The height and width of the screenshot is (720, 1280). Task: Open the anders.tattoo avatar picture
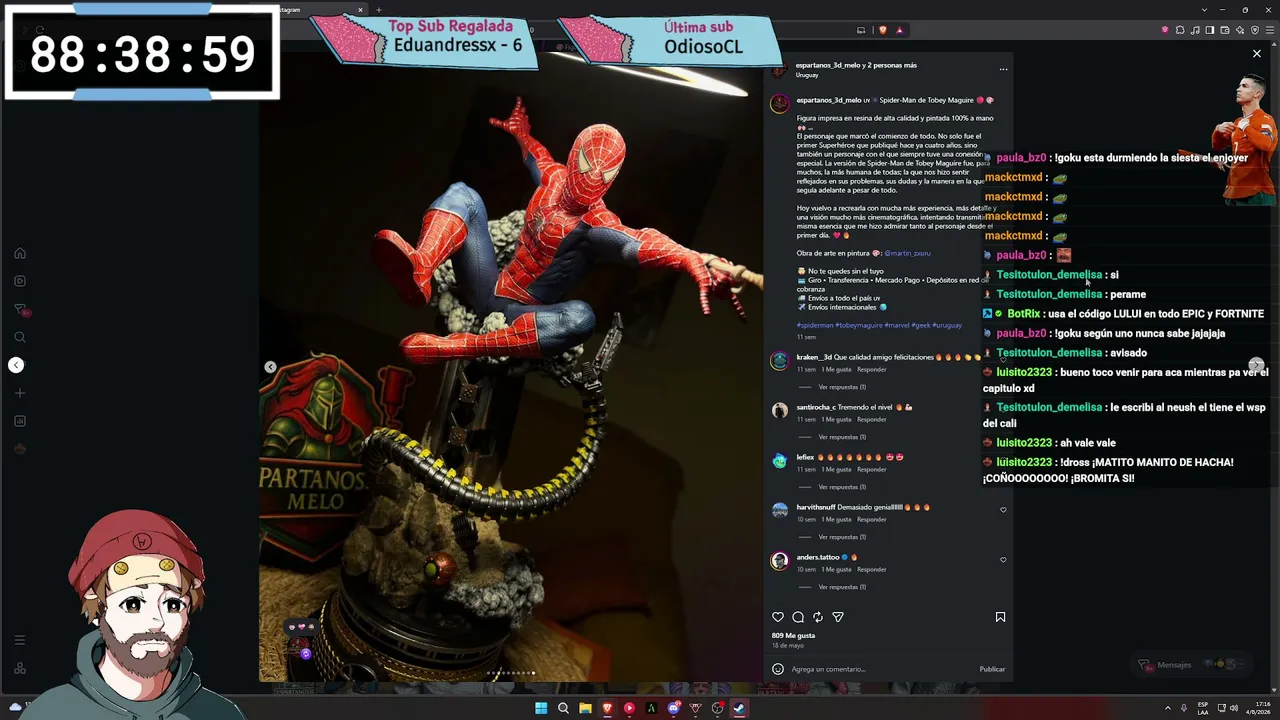tap(779, 560)
